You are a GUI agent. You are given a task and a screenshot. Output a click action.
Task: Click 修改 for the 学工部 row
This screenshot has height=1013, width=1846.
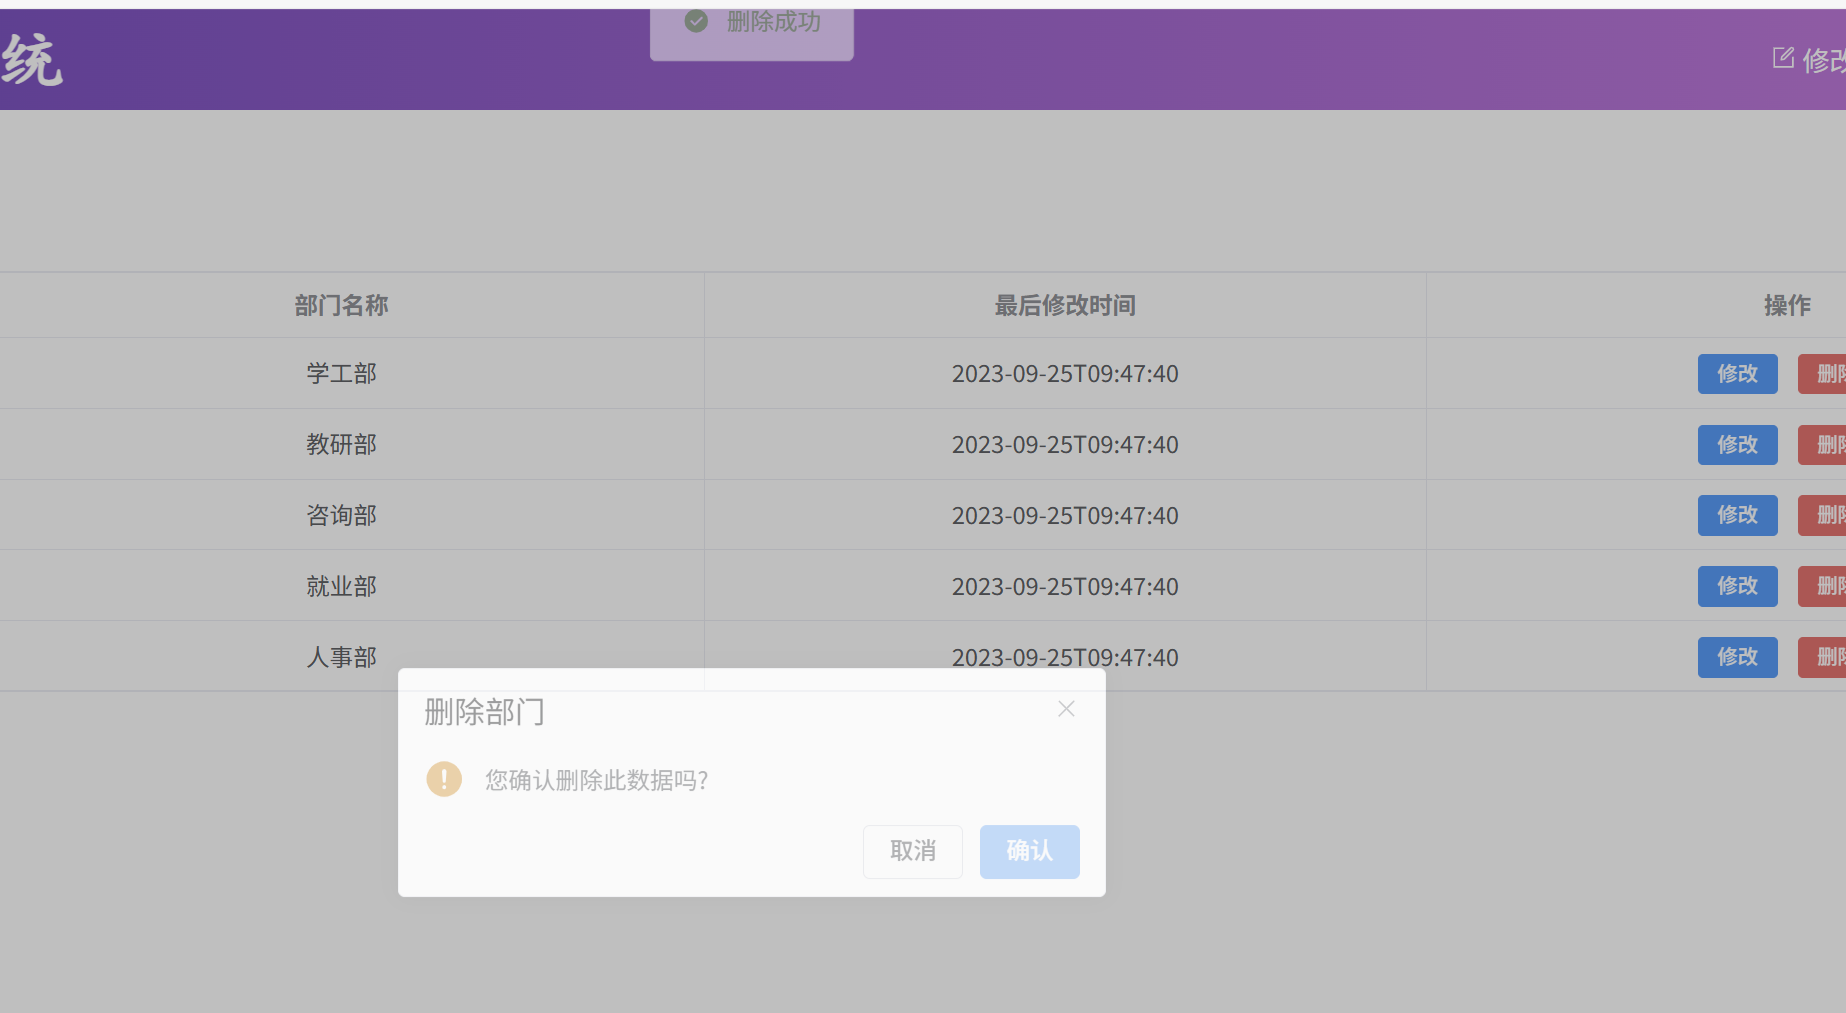point(1737,374)
